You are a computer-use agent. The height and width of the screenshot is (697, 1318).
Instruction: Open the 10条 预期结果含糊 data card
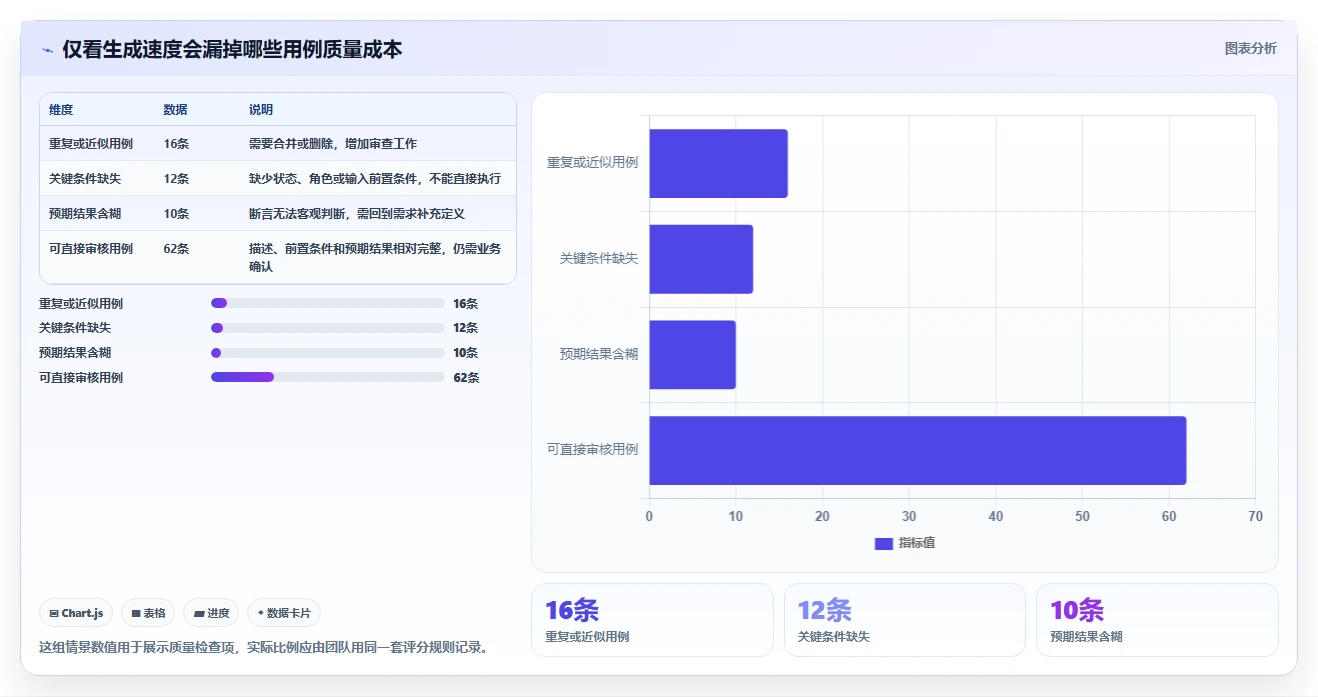[x=1157, y=620]
